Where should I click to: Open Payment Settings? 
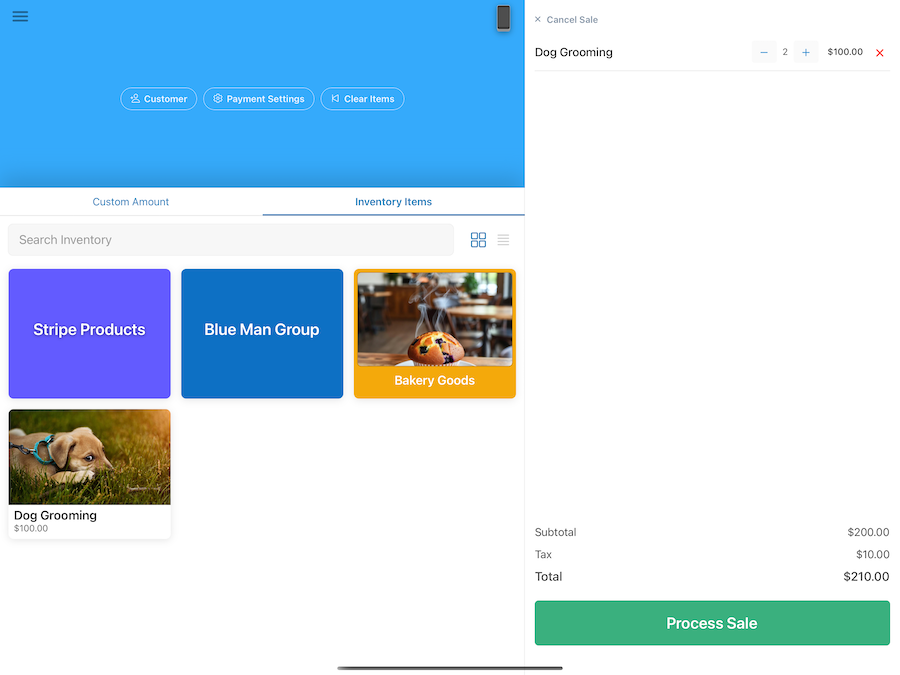click(x=259, y=99)
